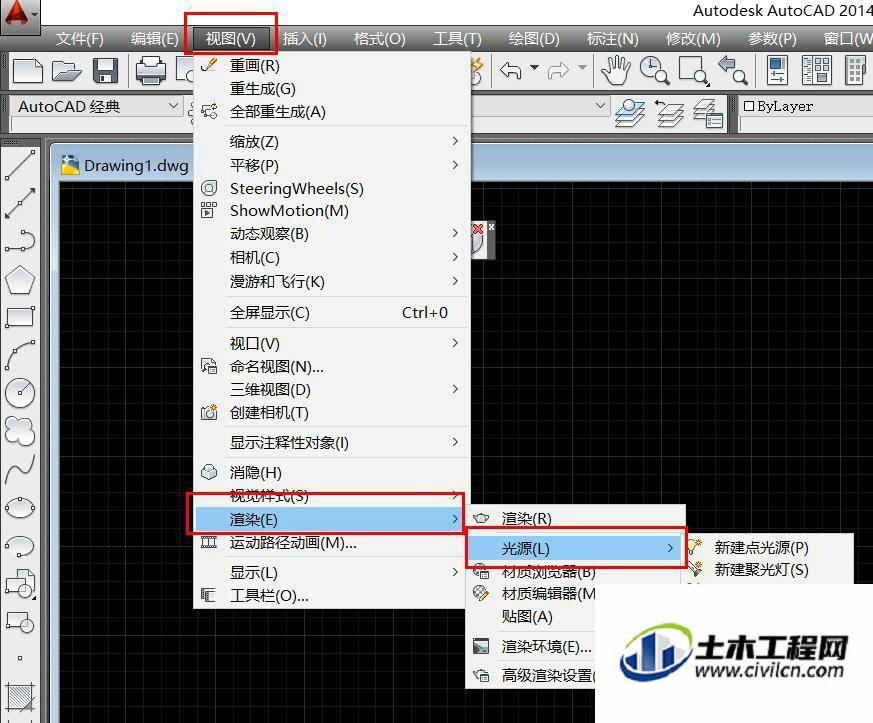Image resolution: width=873 pixels, height=723 pixels.
Task: Choose 消隐(H) menu item
Action: 332,473
